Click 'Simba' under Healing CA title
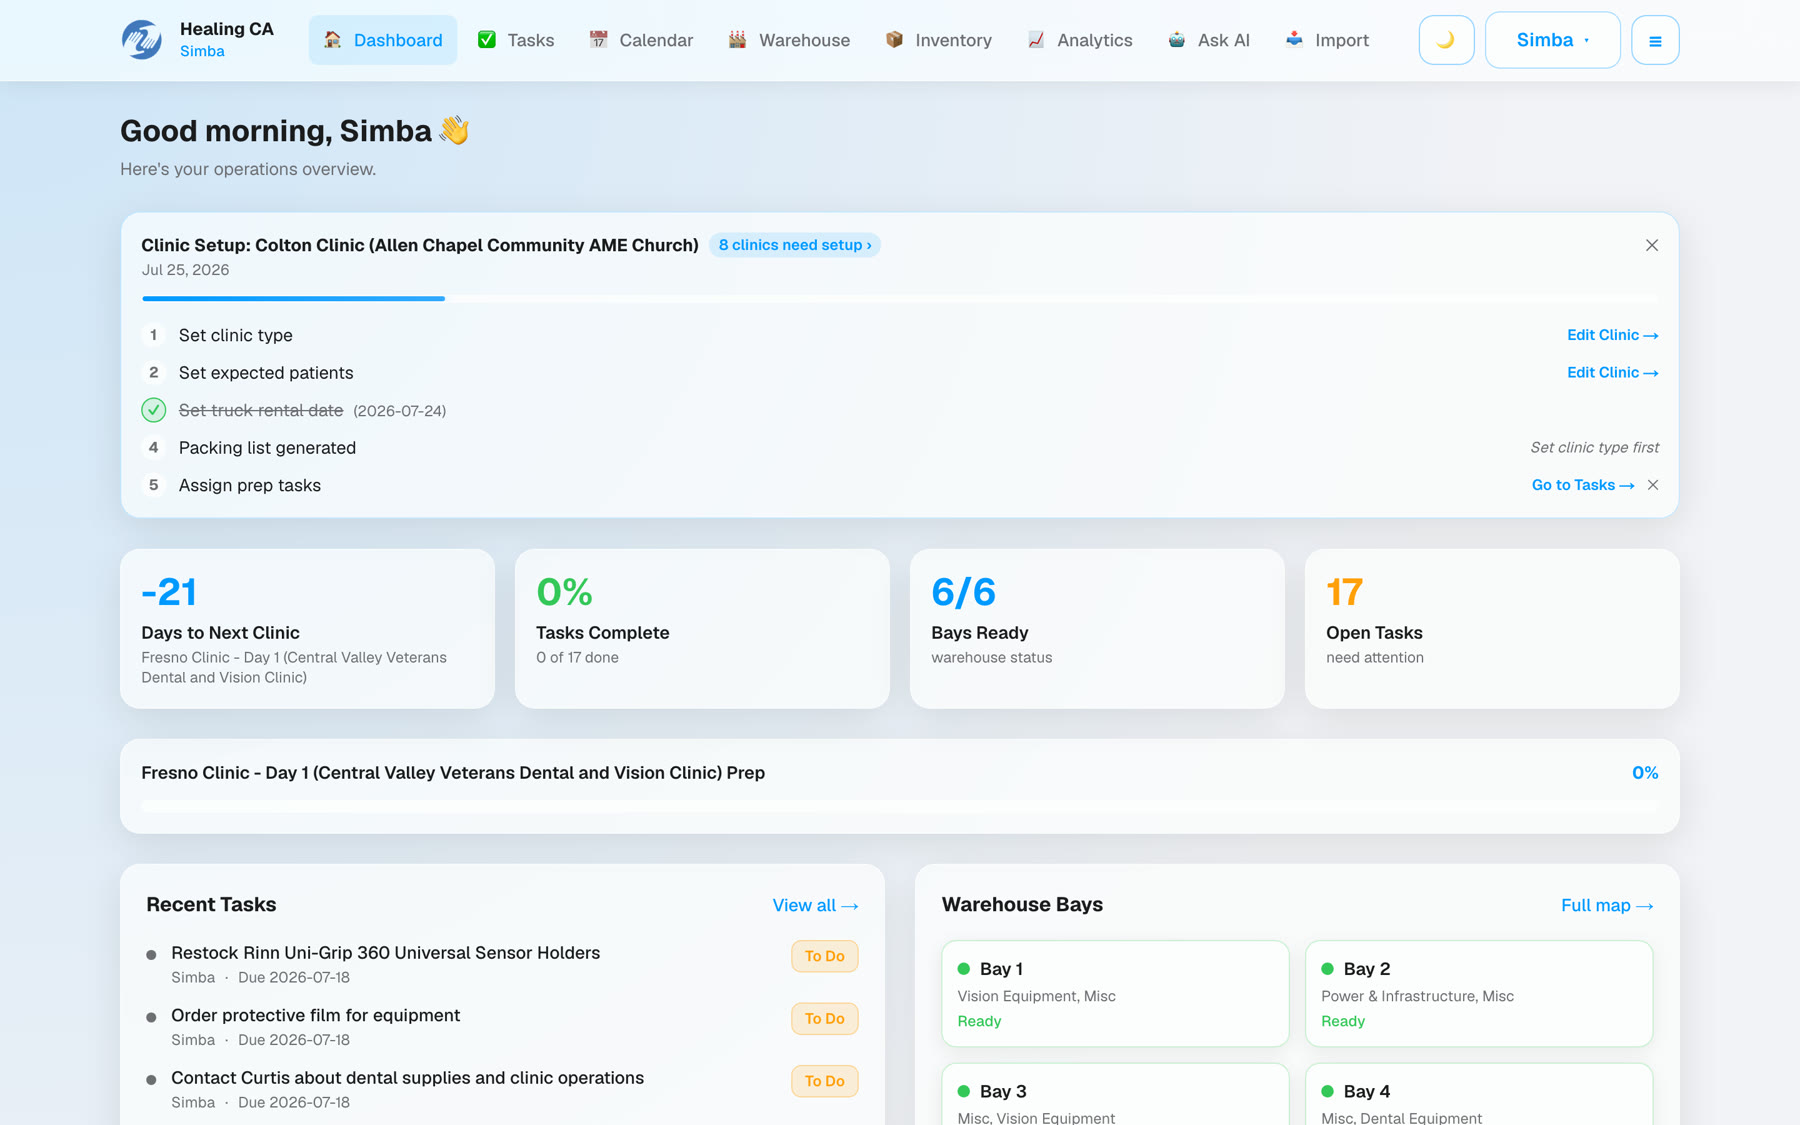The width and height of the screenshot is (1800, 1125). [202, 52]
